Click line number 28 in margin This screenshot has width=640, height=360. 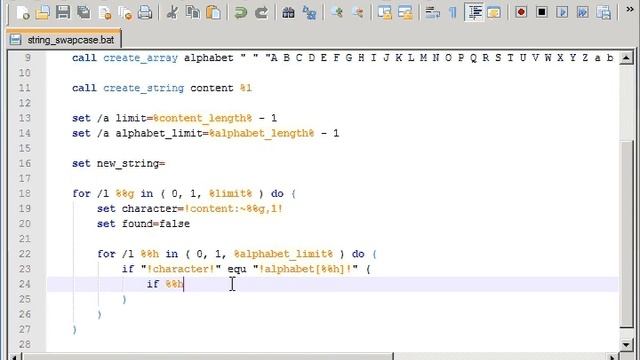(x=24, y=344)
